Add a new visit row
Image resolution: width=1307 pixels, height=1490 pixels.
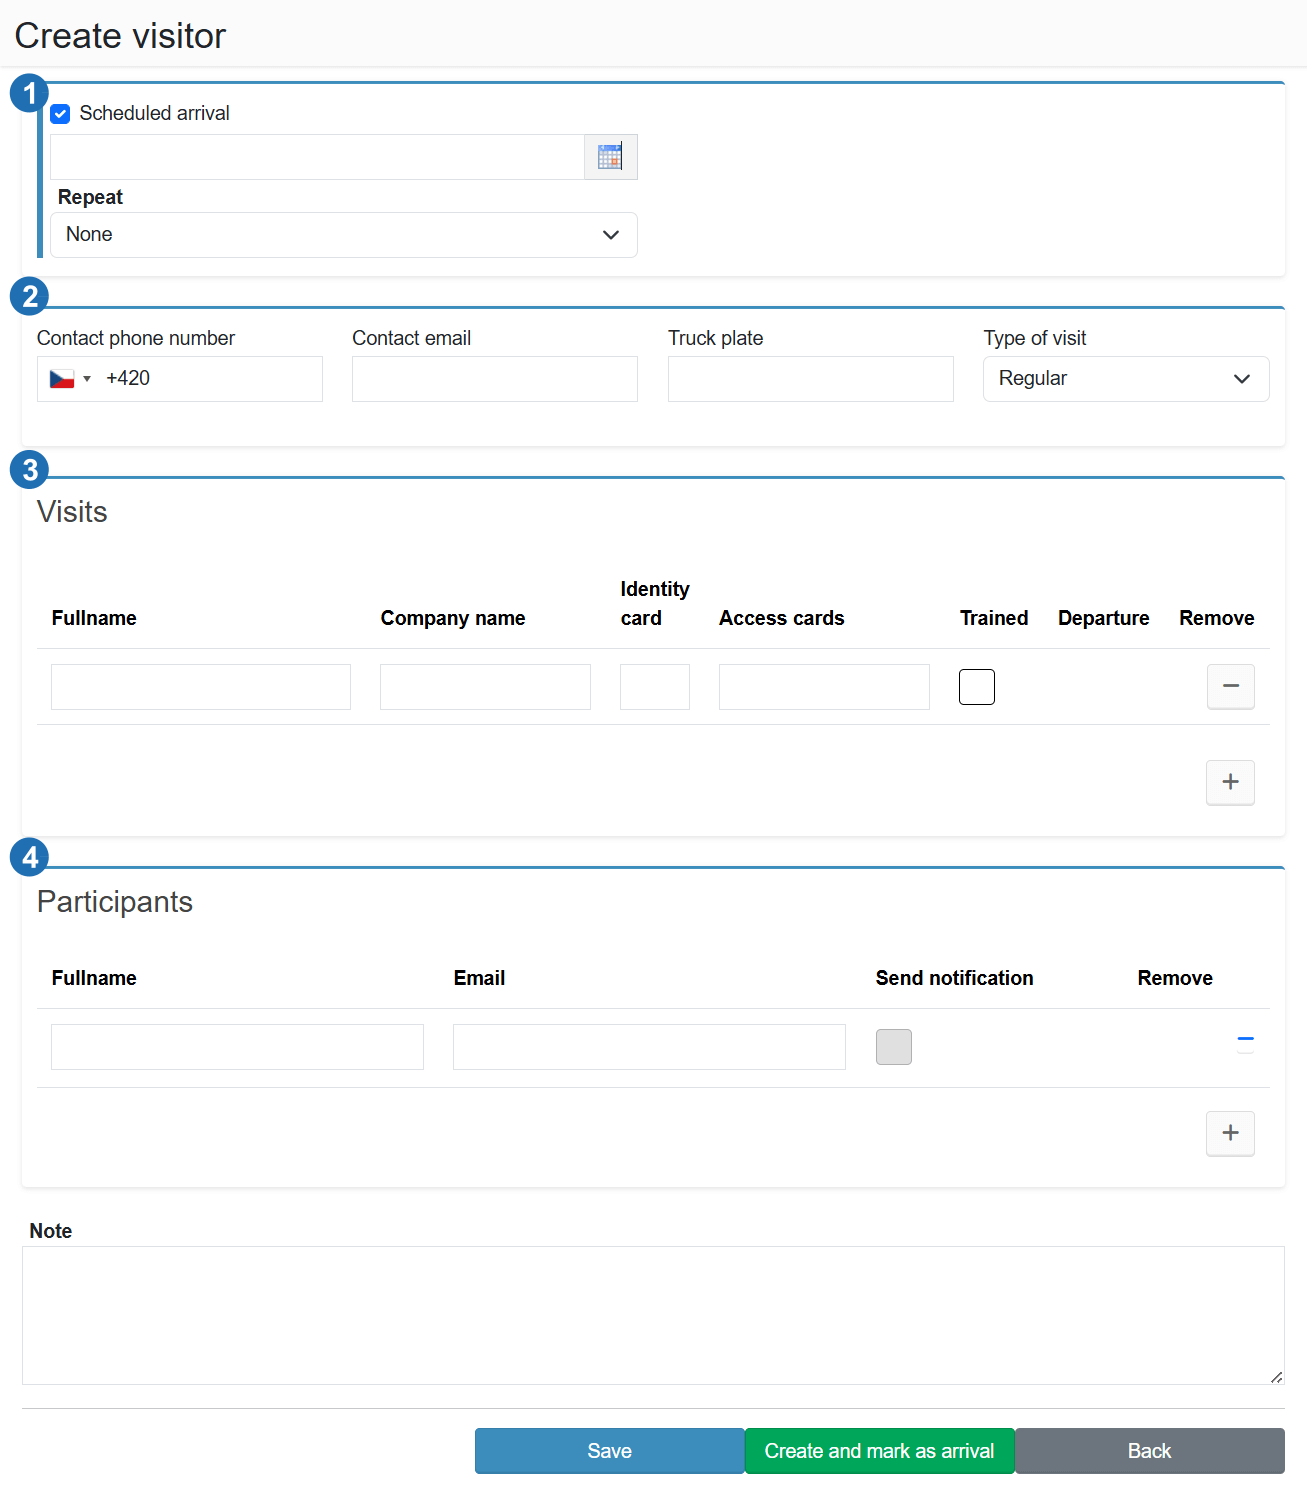click(1230, 782)
